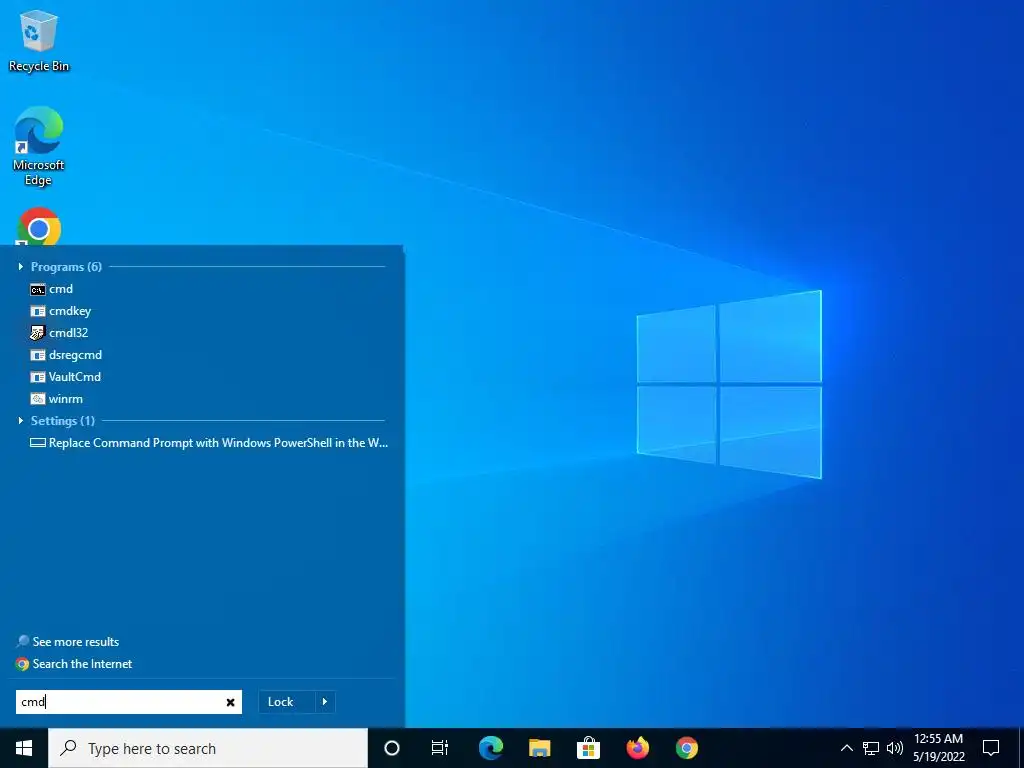Click the cmd black console icon
The image size is (1024, 768).
point(38,289)
